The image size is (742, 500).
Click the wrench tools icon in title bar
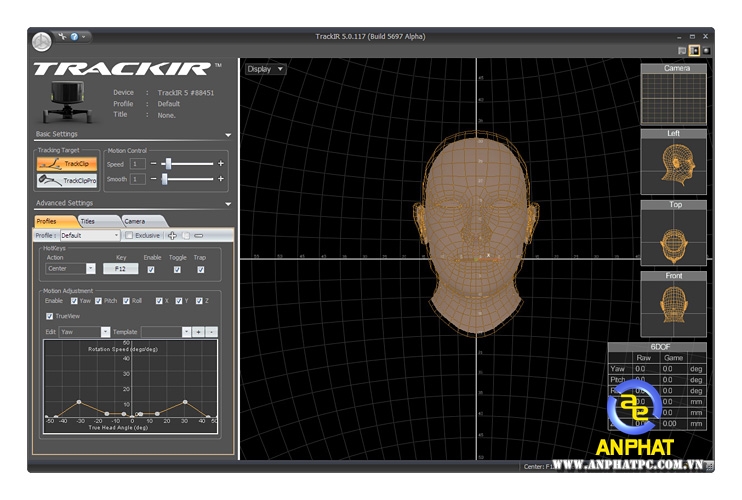click(62, 36)
